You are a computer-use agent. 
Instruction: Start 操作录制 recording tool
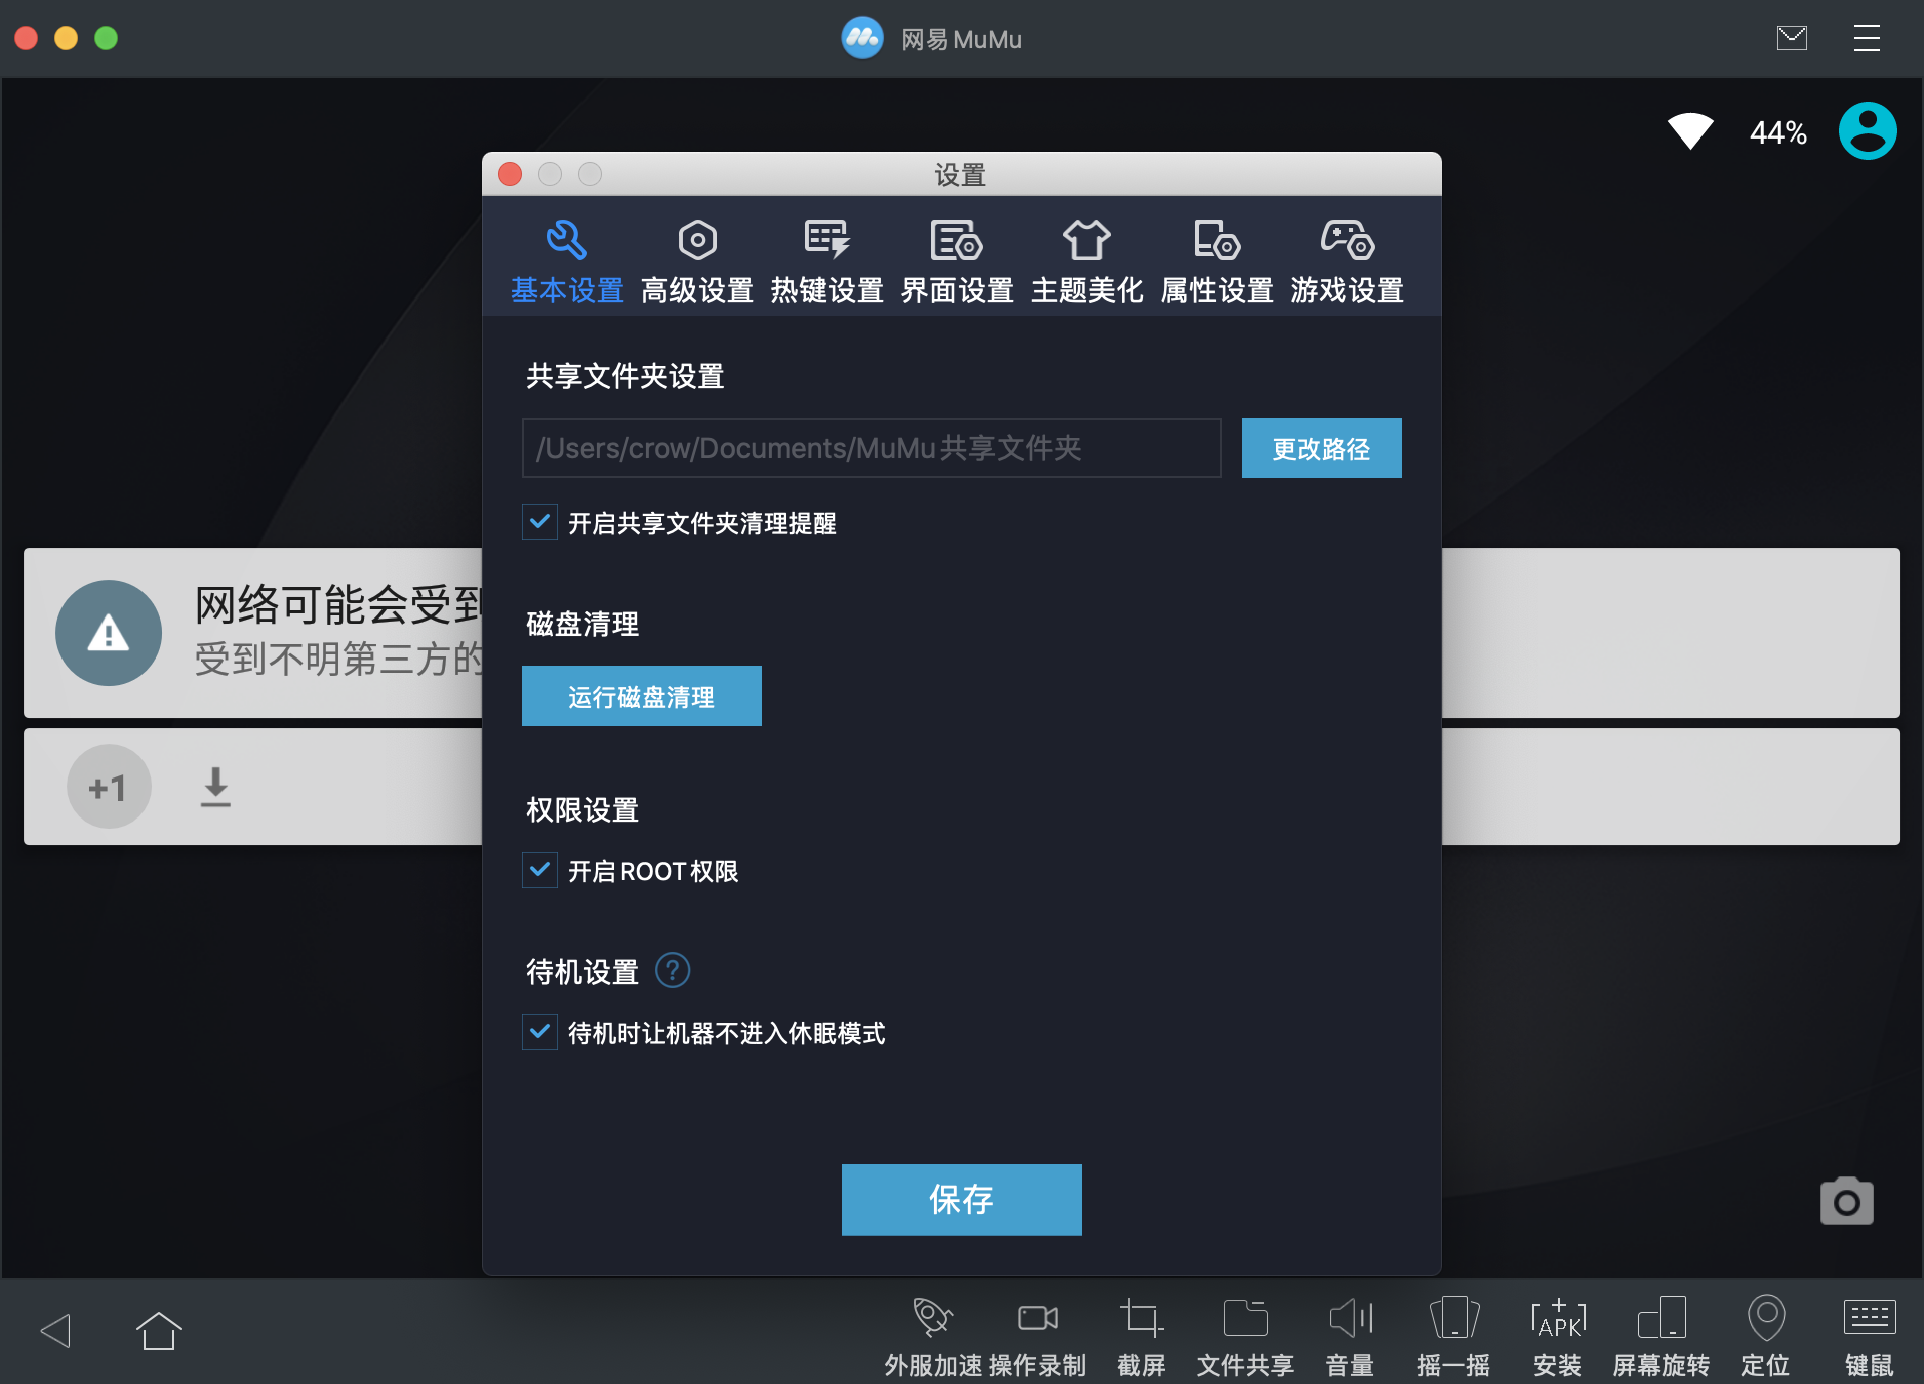coord(1037,1337)
